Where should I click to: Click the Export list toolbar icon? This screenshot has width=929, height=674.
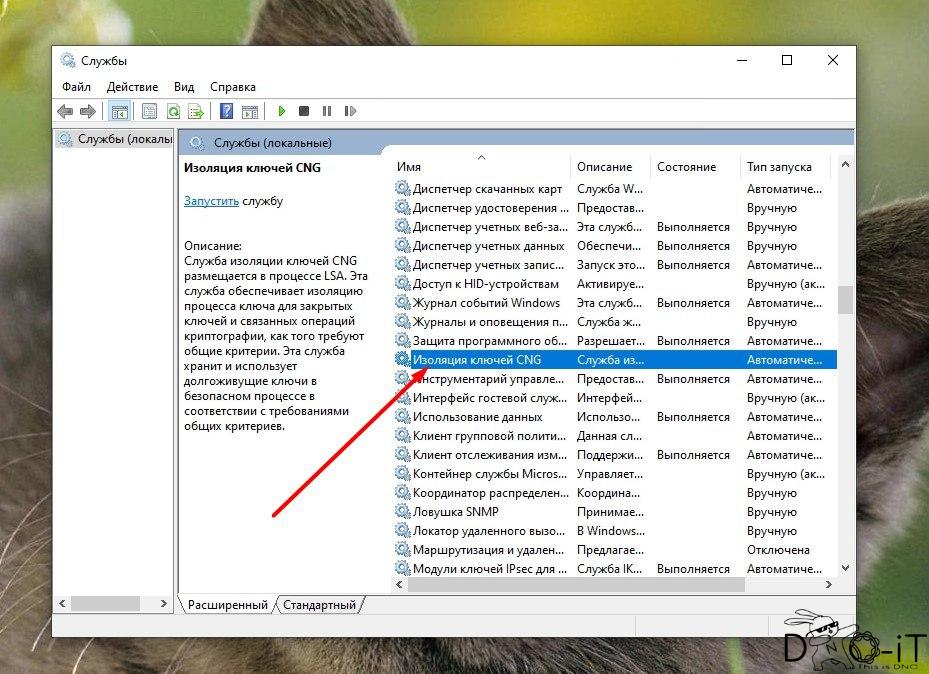[x=196, y=112]
